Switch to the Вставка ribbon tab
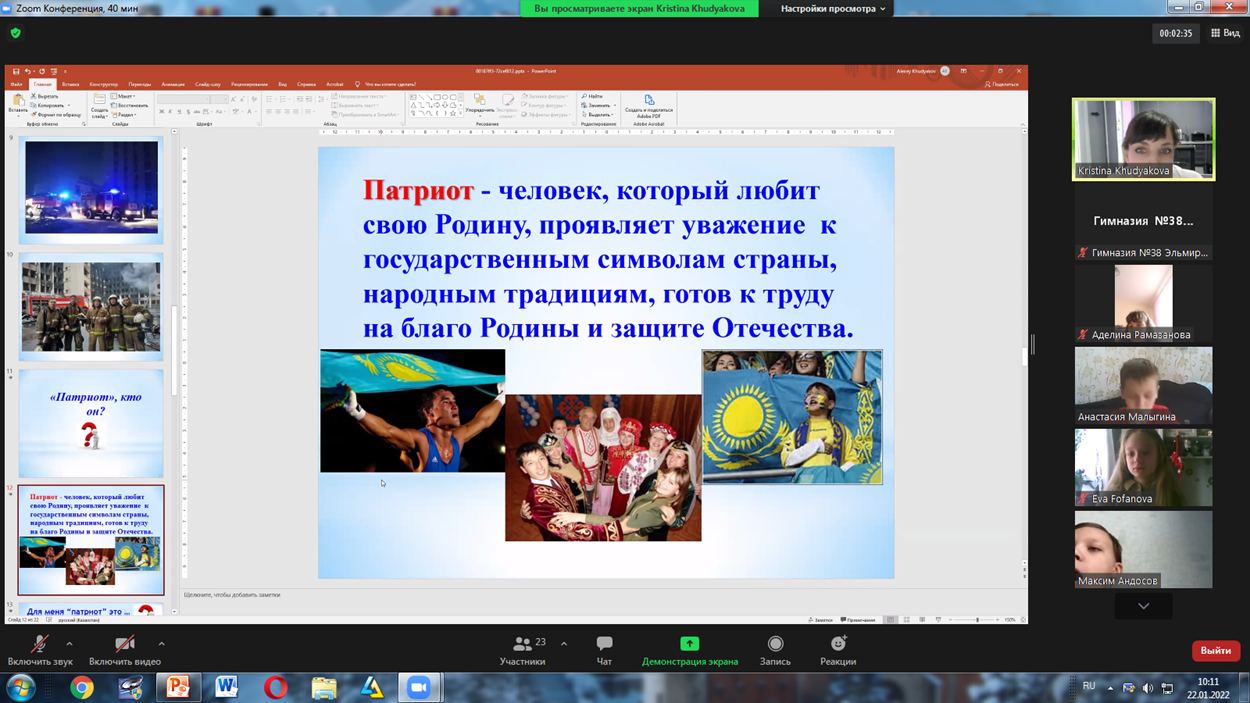This screenshot has width=1250, height=703. click(70, 85)
